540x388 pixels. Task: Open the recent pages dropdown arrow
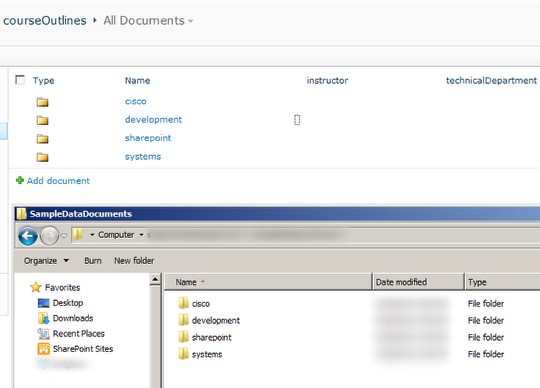click(64, 236)
